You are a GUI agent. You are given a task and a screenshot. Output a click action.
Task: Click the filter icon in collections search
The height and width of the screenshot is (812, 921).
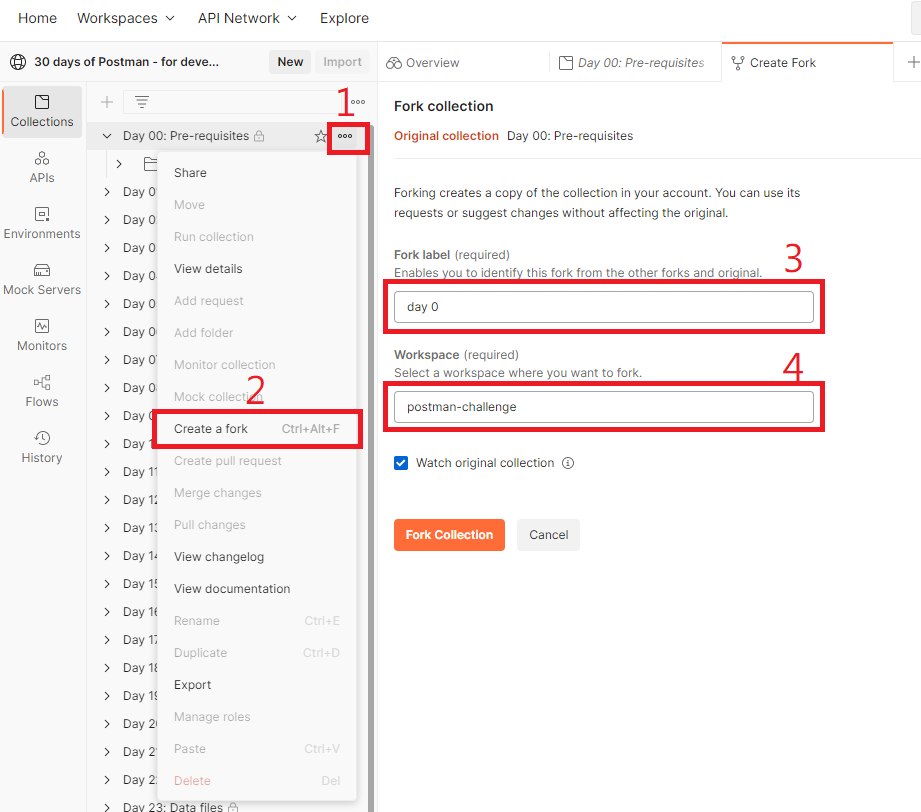[x=142, y=102]
